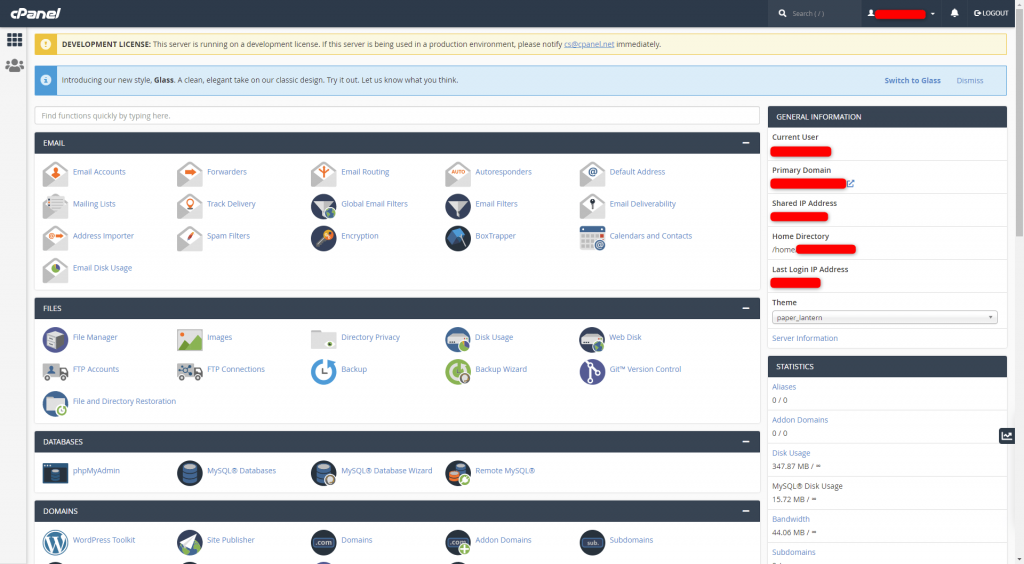The height and width of the screenshot is (564, 1024).
Task: Click the MySQL Databases icon
Action: coord(189,473)
